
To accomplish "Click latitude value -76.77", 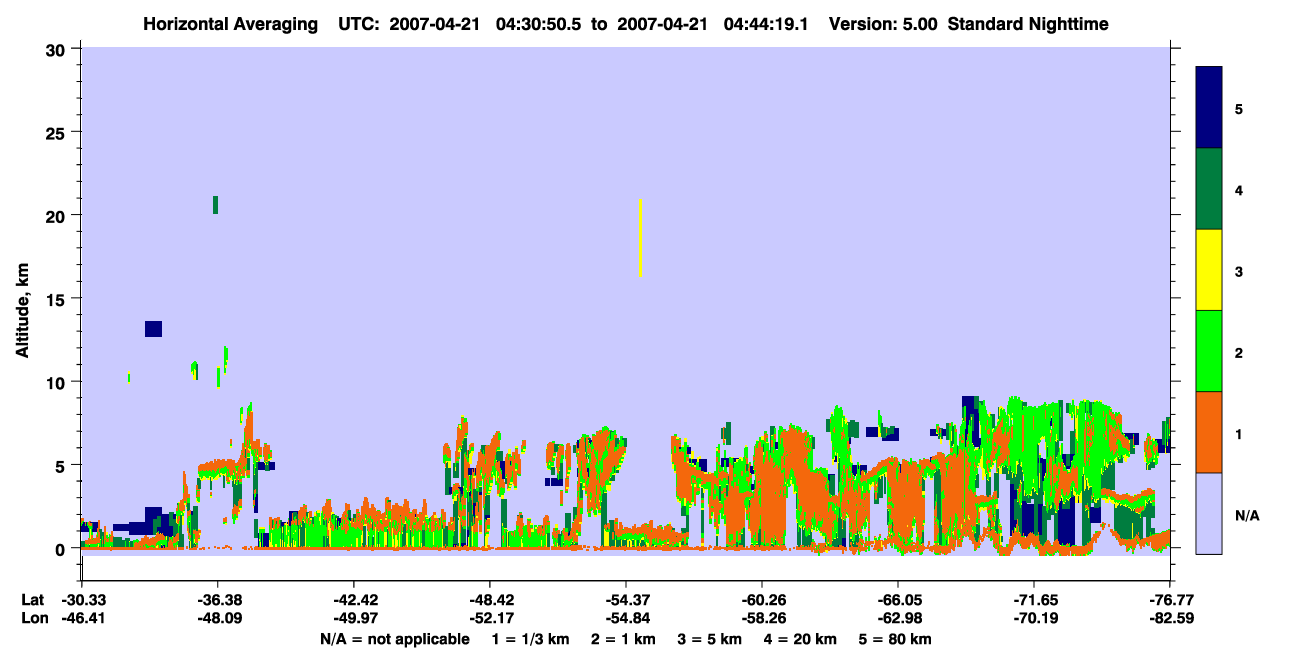I will point(1170,600).
